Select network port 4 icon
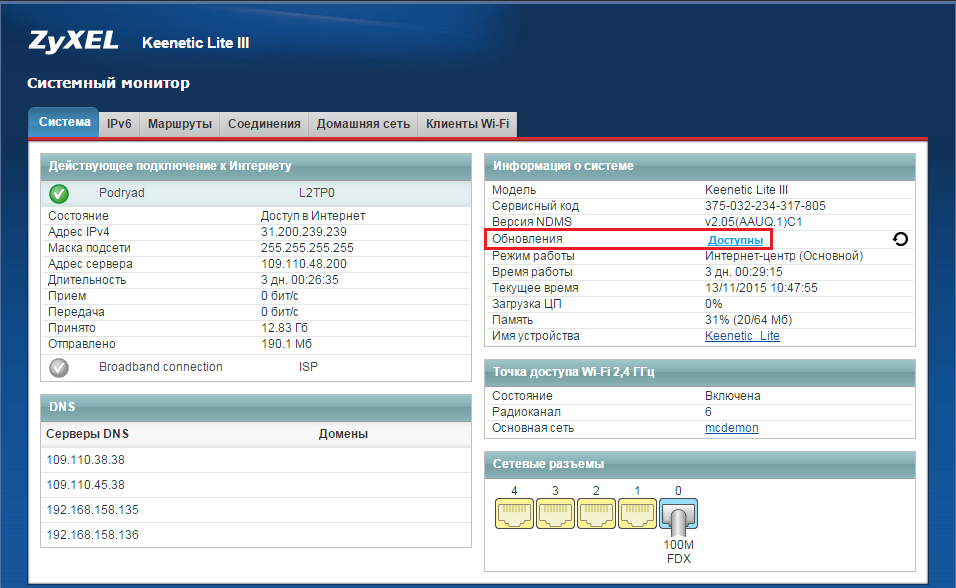The image size is (956, 588). tap(514, 514)
